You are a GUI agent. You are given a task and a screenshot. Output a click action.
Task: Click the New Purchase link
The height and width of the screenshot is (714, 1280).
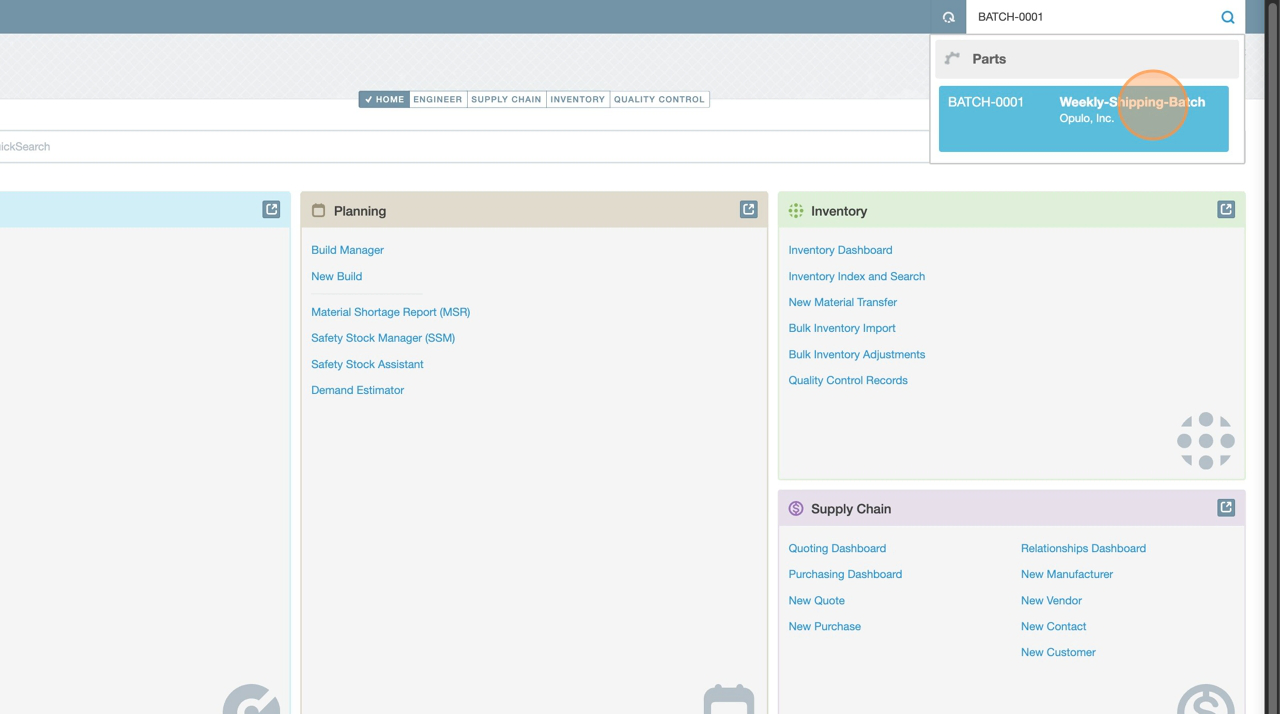(824, 626)
